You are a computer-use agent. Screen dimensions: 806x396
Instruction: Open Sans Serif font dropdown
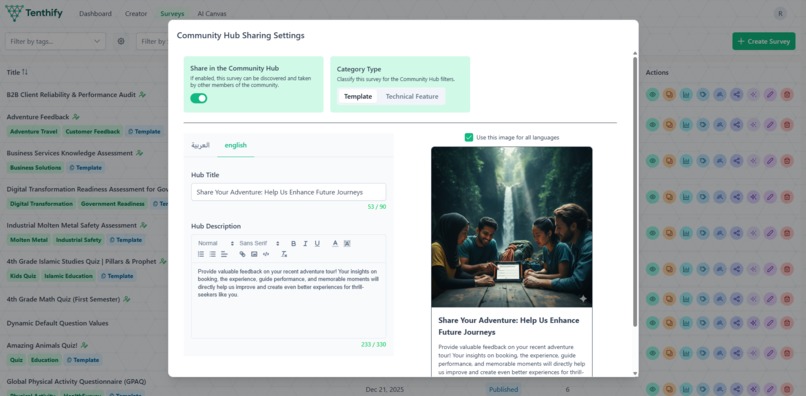(260, 243)
